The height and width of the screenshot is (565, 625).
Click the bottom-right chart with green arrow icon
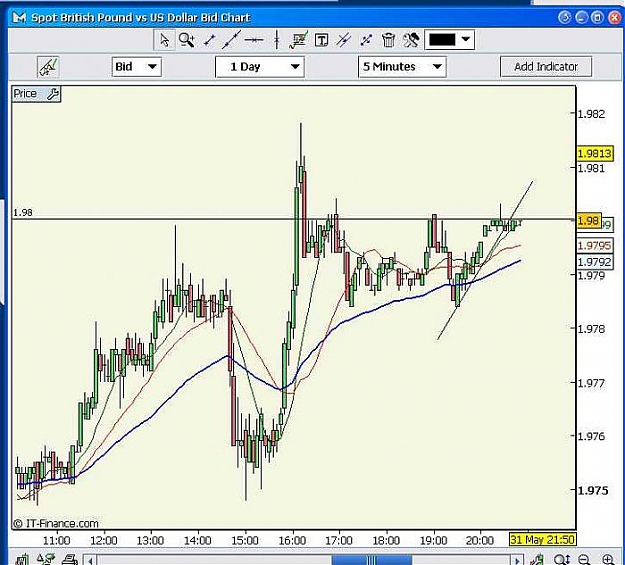[x=538, y=559]
